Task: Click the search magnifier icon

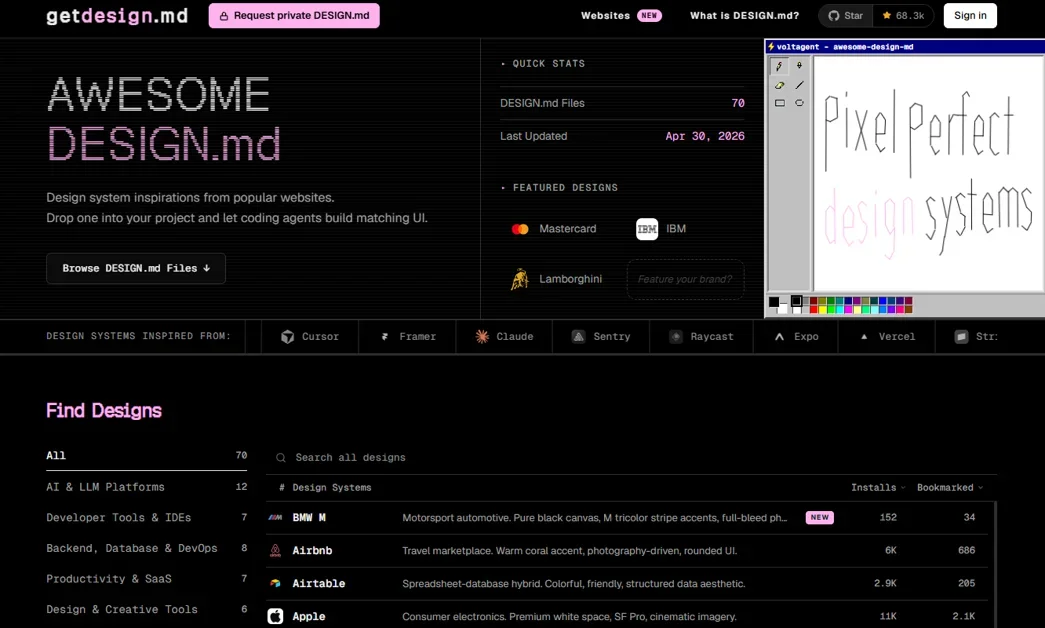Action: (281, 458)
